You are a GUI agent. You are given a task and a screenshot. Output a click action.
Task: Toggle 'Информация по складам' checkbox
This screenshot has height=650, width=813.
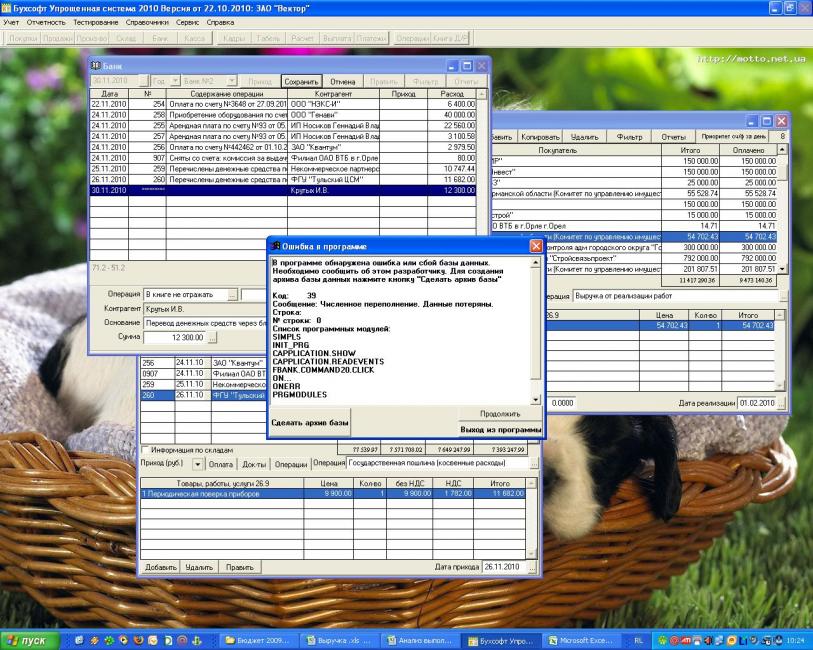coord(146,449)
